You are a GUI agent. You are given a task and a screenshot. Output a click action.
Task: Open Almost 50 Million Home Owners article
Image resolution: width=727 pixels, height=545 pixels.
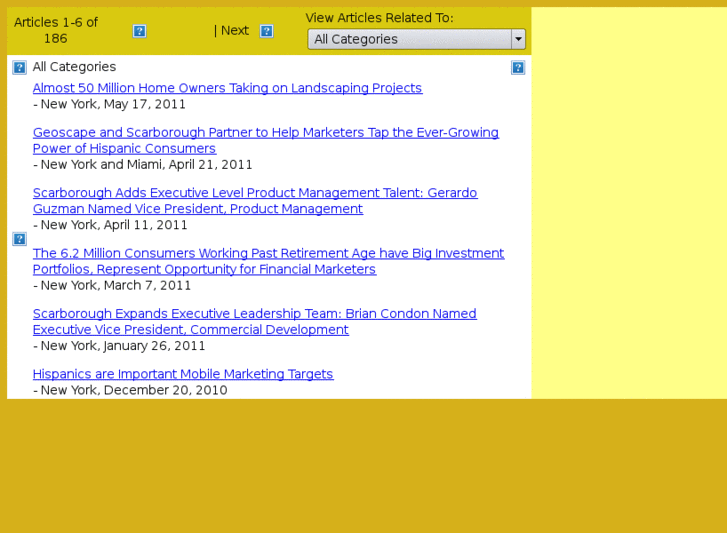click(x=227, y=88)
